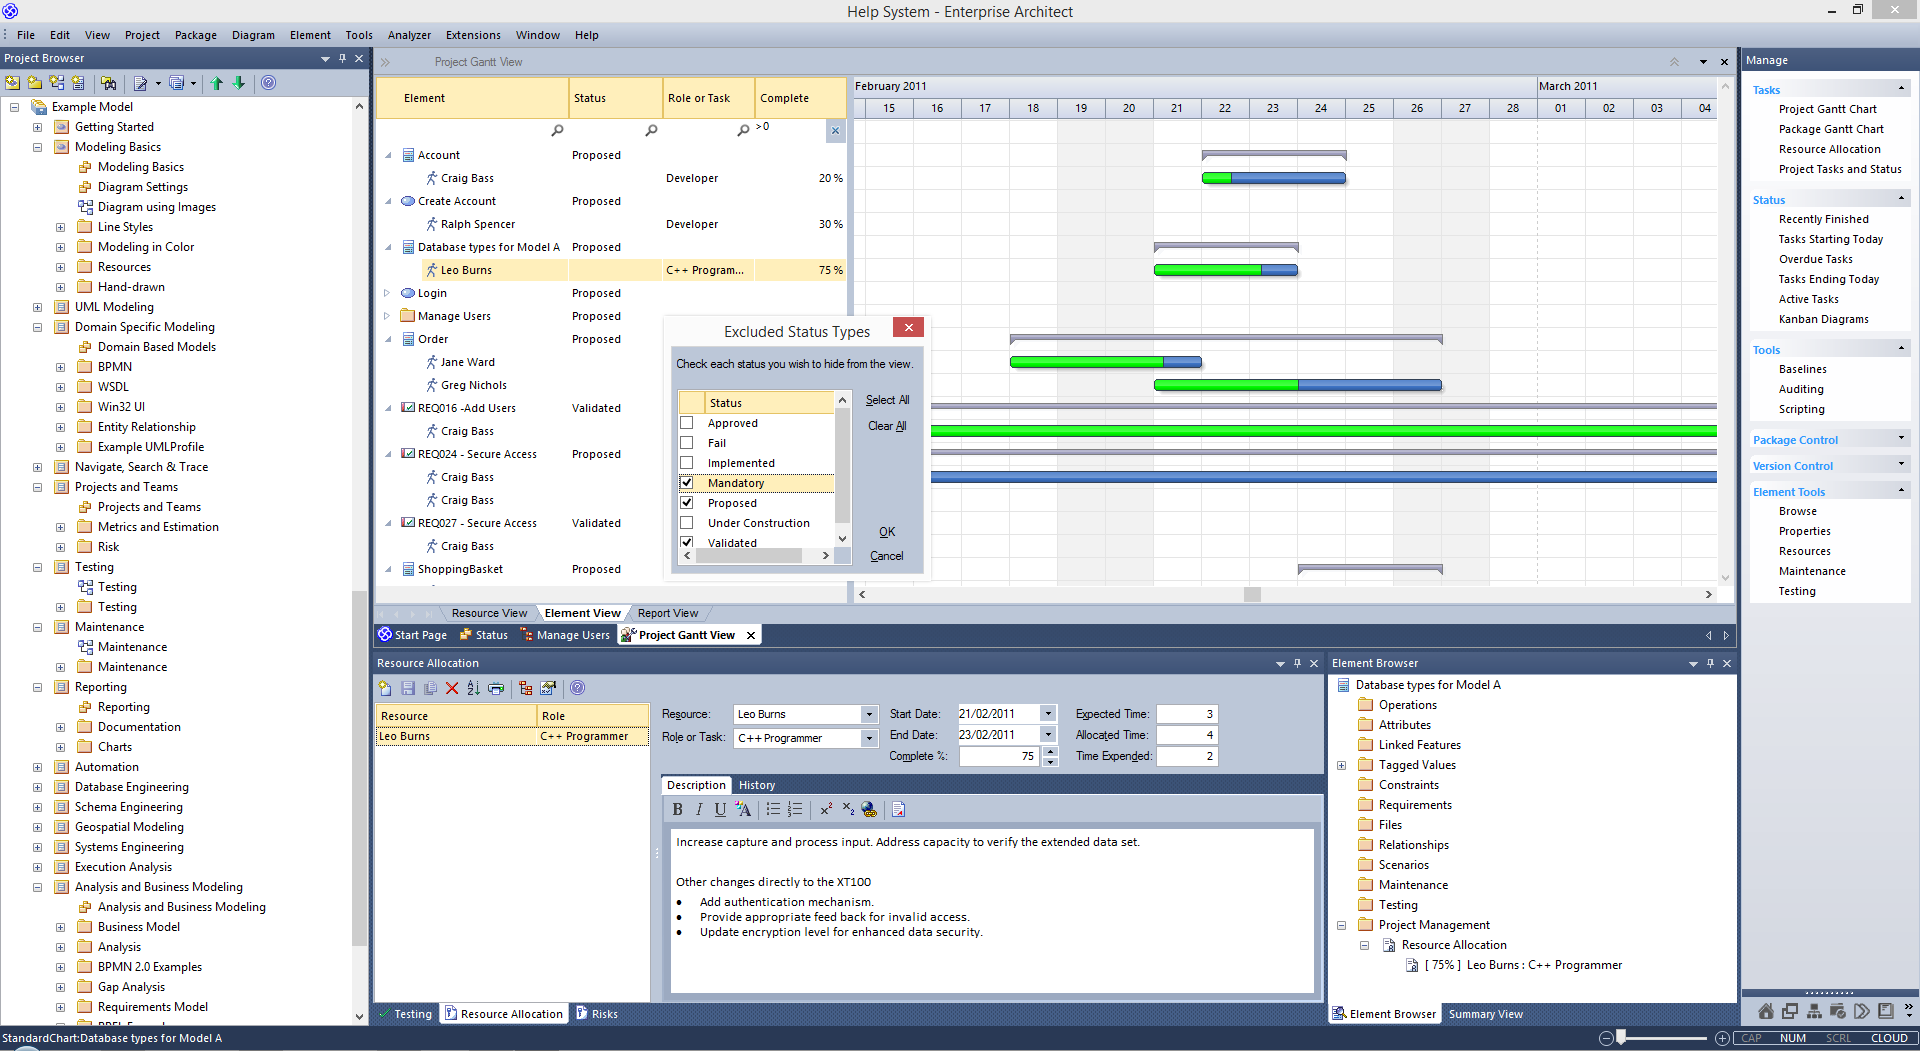Screen dimensions: 1920x1051
Task: Switch to the Resource View tab
Action: (488, 613)
